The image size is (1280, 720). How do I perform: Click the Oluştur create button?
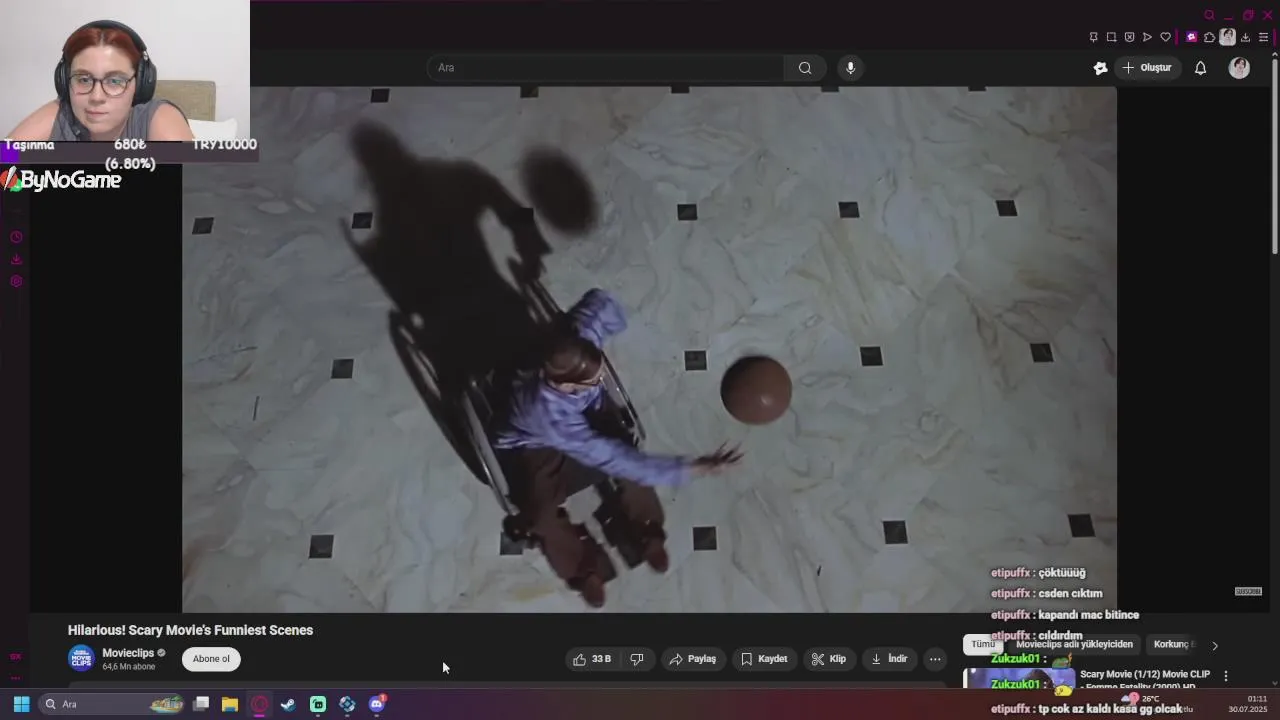1147,68
